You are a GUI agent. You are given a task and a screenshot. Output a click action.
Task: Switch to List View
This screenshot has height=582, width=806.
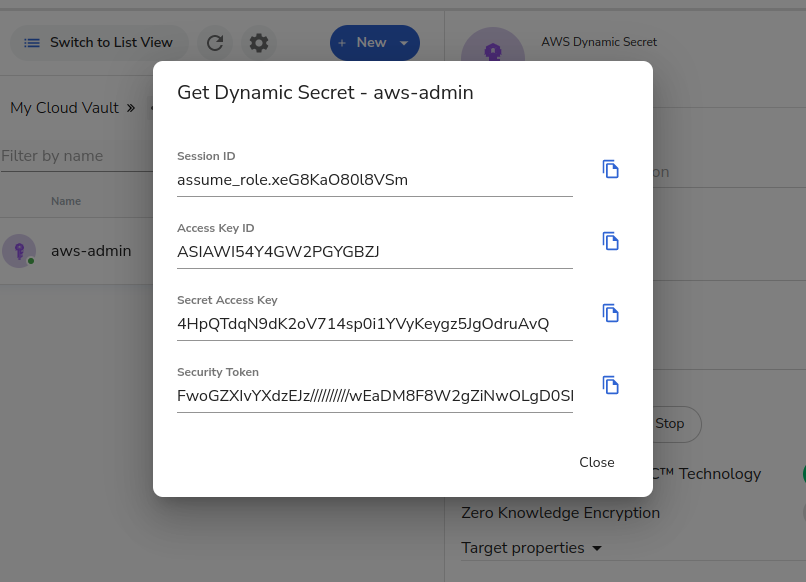99,43
